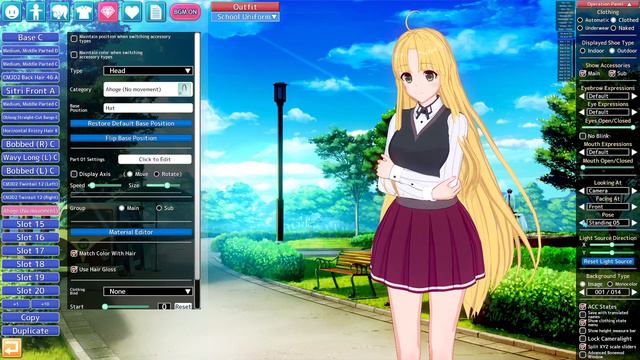The width and height of the screenshot is (640, 360).
Task: Open the Type dropdown showing Head
Action: click(148, 71)
